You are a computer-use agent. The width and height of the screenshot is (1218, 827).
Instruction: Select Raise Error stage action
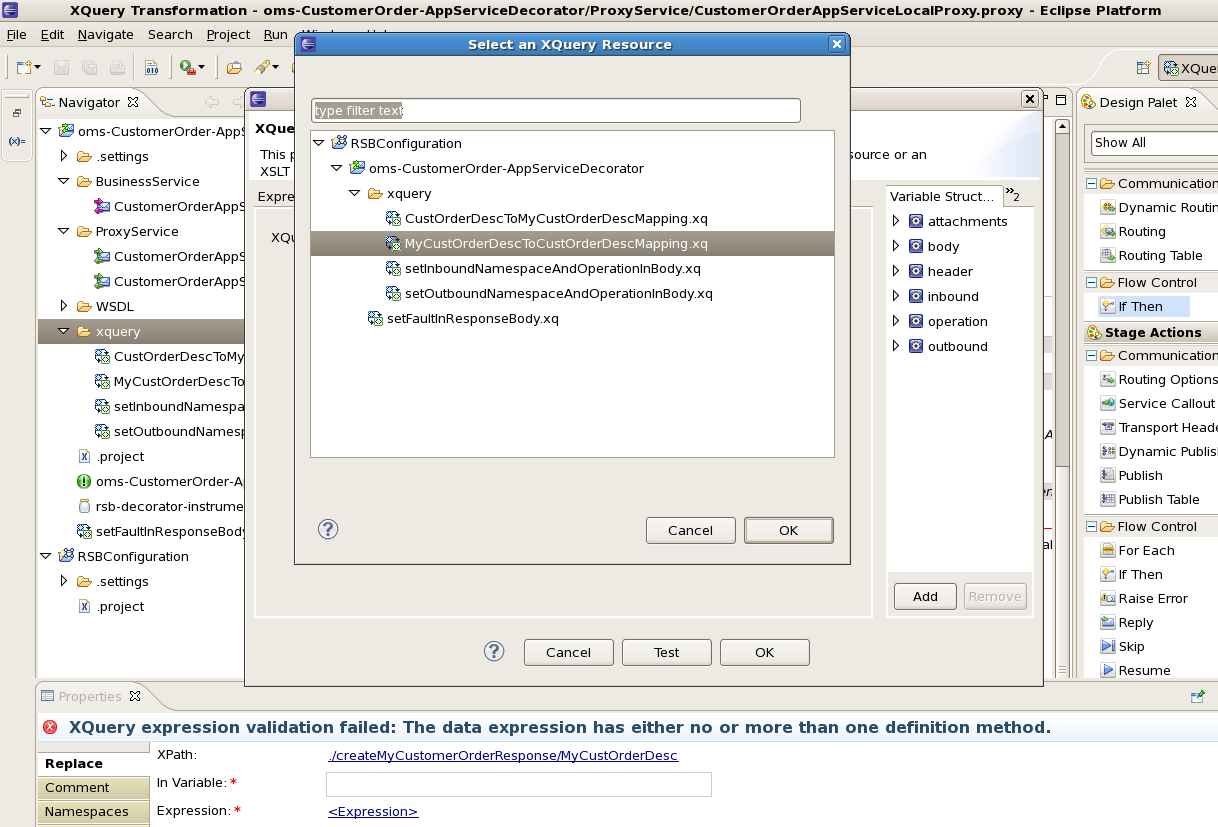pyautogui.click(x=1144, y=598)
